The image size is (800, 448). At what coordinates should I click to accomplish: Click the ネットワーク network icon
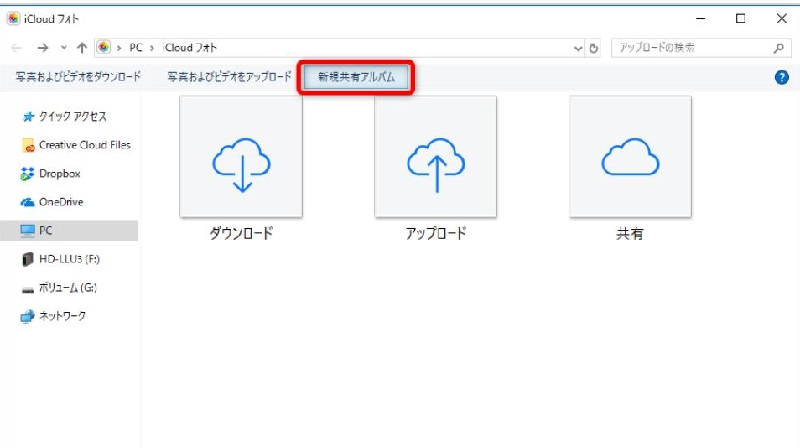pyautogui.click(x=27, y=317)
